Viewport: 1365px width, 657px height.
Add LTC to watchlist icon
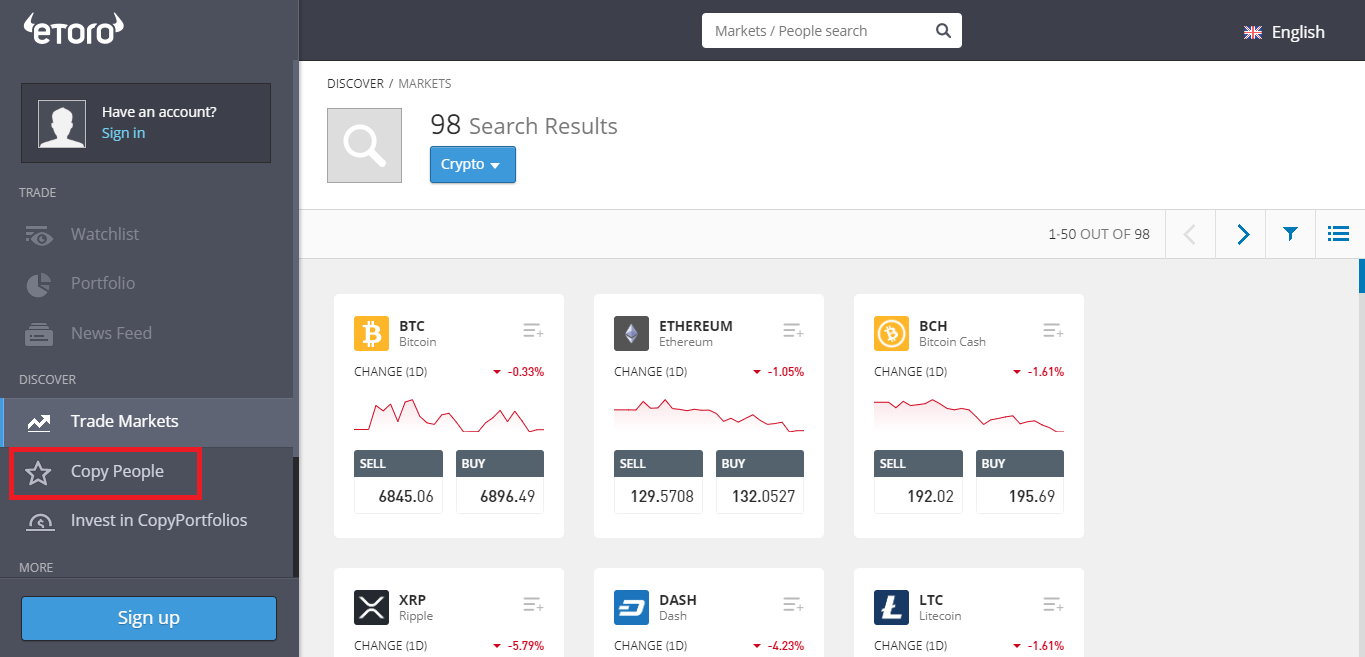pyautogui.click(x=1053, y=605)
